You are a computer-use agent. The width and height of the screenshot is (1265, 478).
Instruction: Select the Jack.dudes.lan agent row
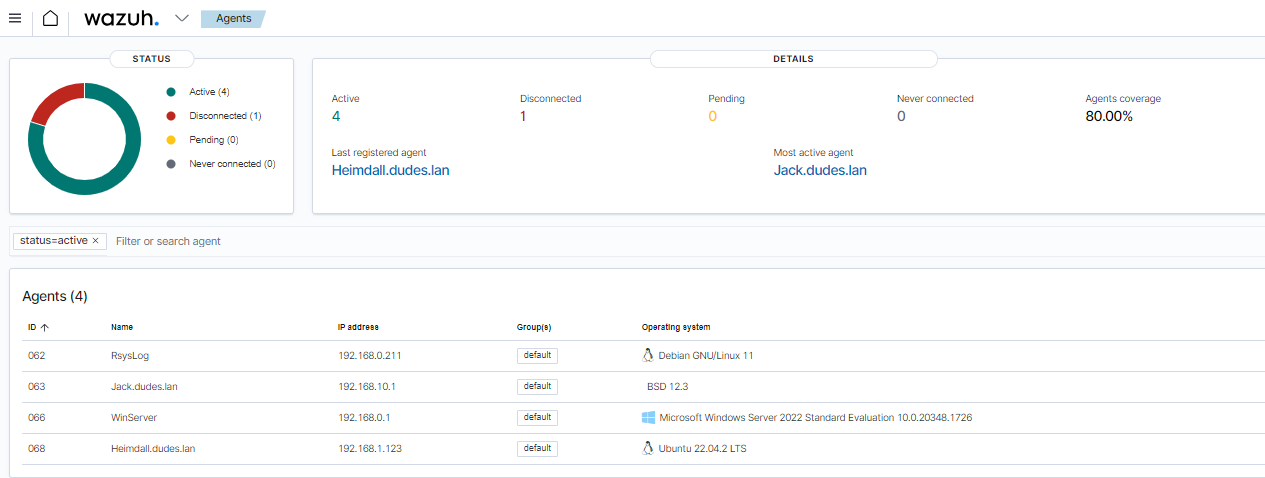coord(144,386)
